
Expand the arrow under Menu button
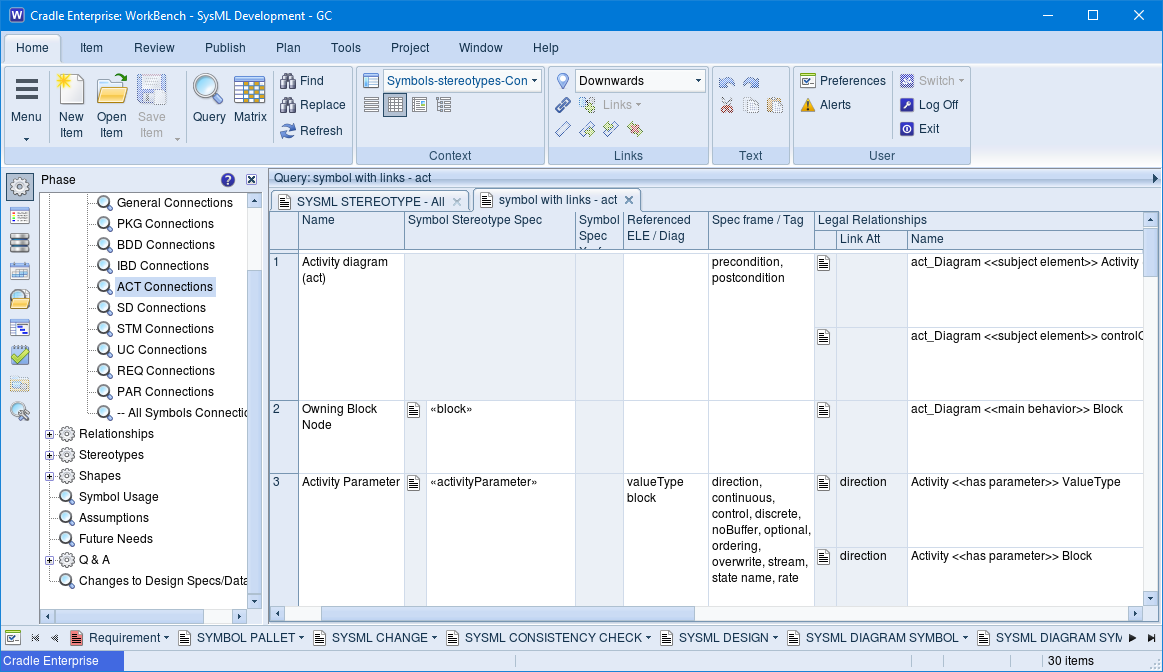(x=26, y=139)
